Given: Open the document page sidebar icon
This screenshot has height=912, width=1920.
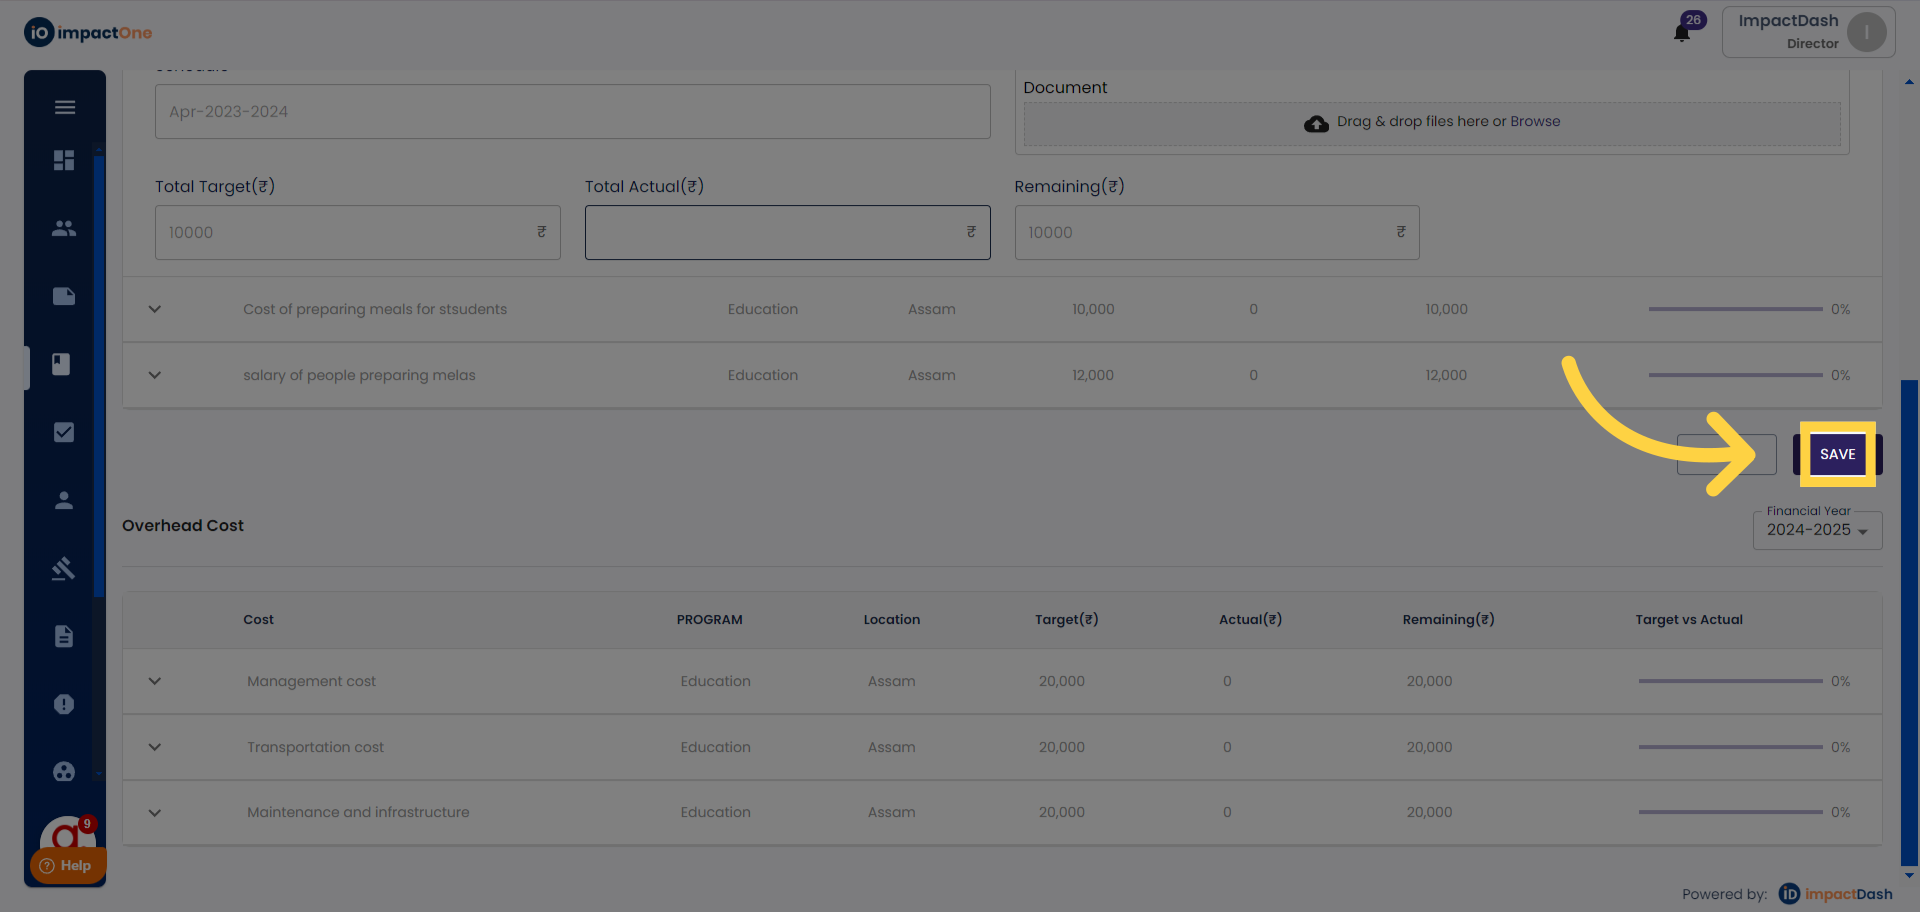Looking at the screenshot, I should (64, 636).
